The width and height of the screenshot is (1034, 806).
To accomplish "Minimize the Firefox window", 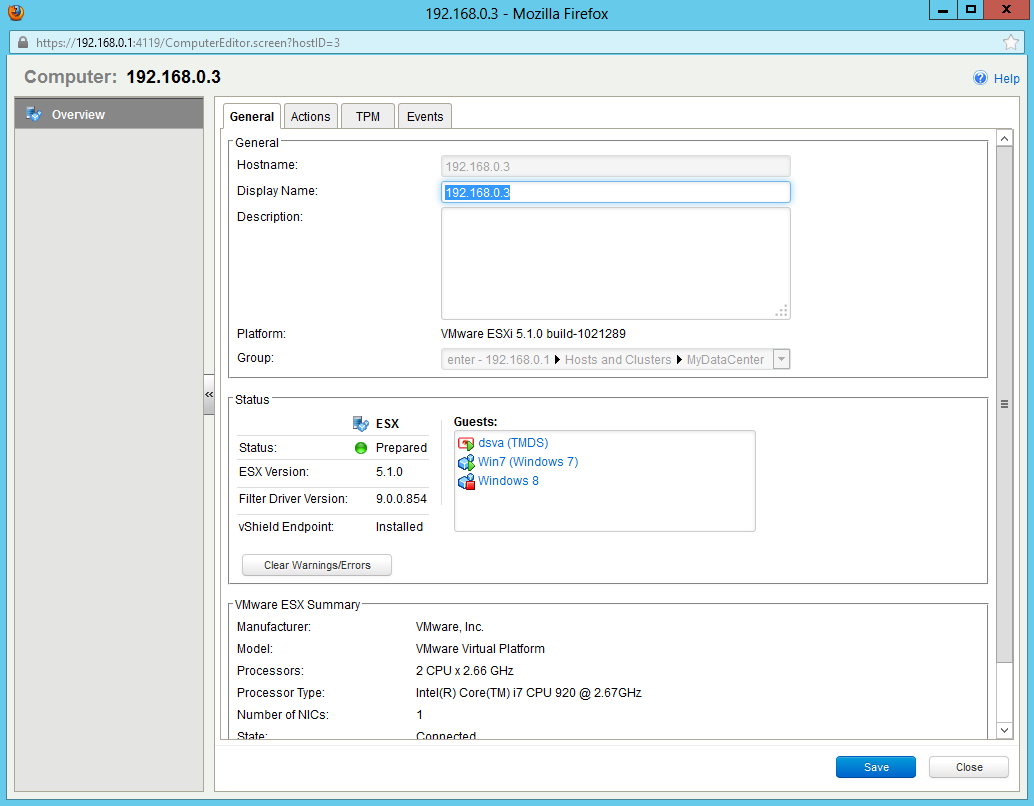I will 943,10.
